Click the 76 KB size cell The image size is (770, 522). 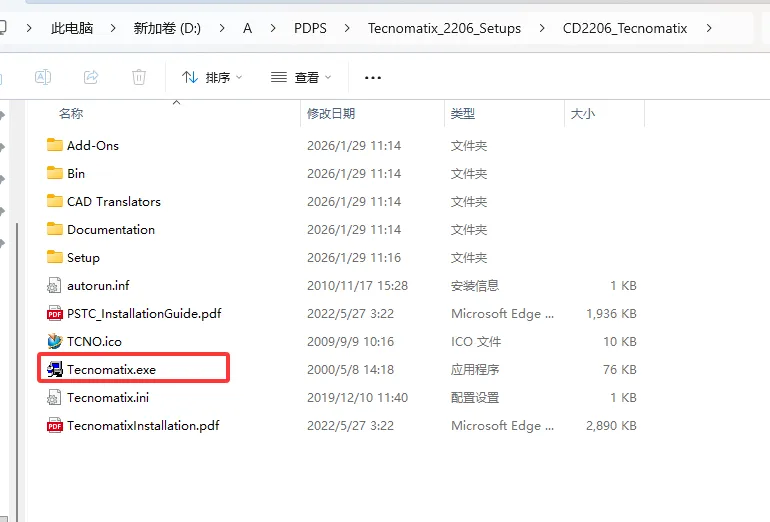(620, 369)
